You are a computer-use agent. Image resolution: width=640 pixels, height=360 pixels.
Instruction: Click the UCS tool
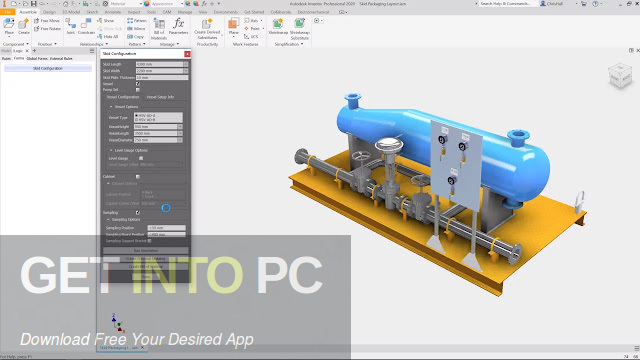(x=251, y=36)
